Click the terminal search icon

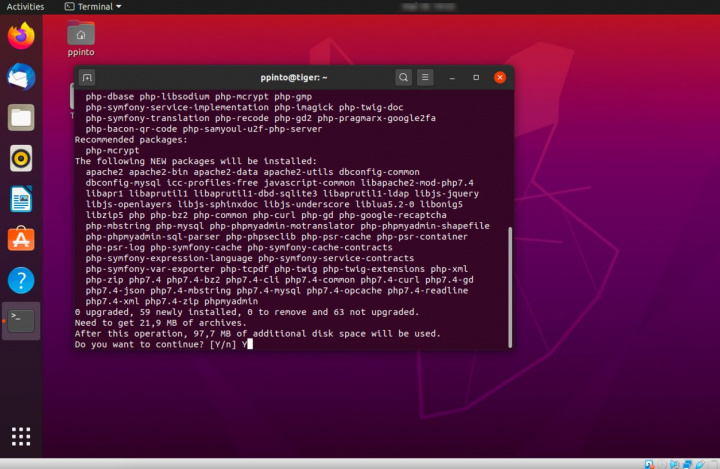pos(403,77)
